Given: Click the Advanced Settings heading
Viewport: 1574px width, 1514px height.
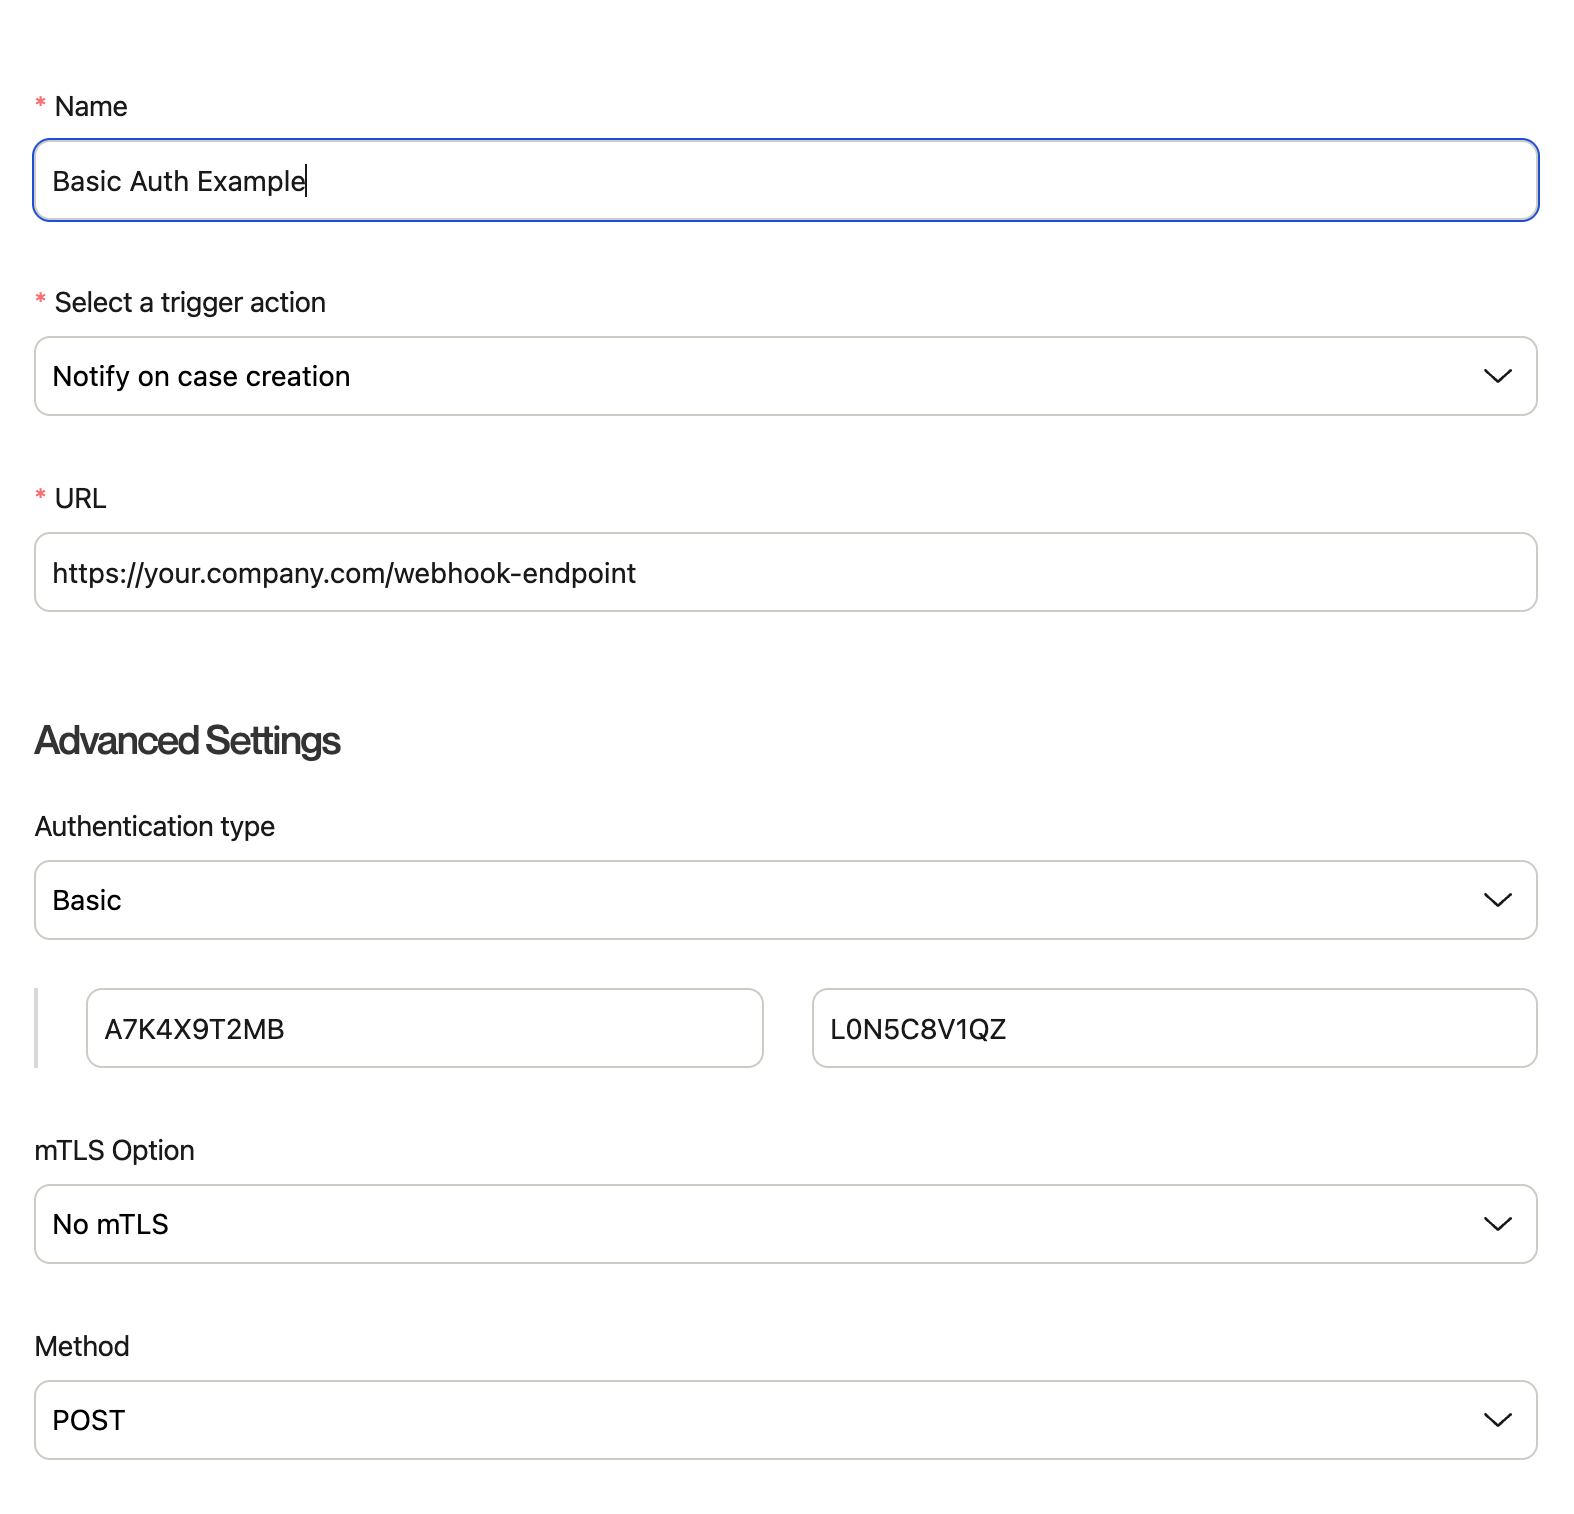Looking at the screenshot, I should [x=188, y=741].
